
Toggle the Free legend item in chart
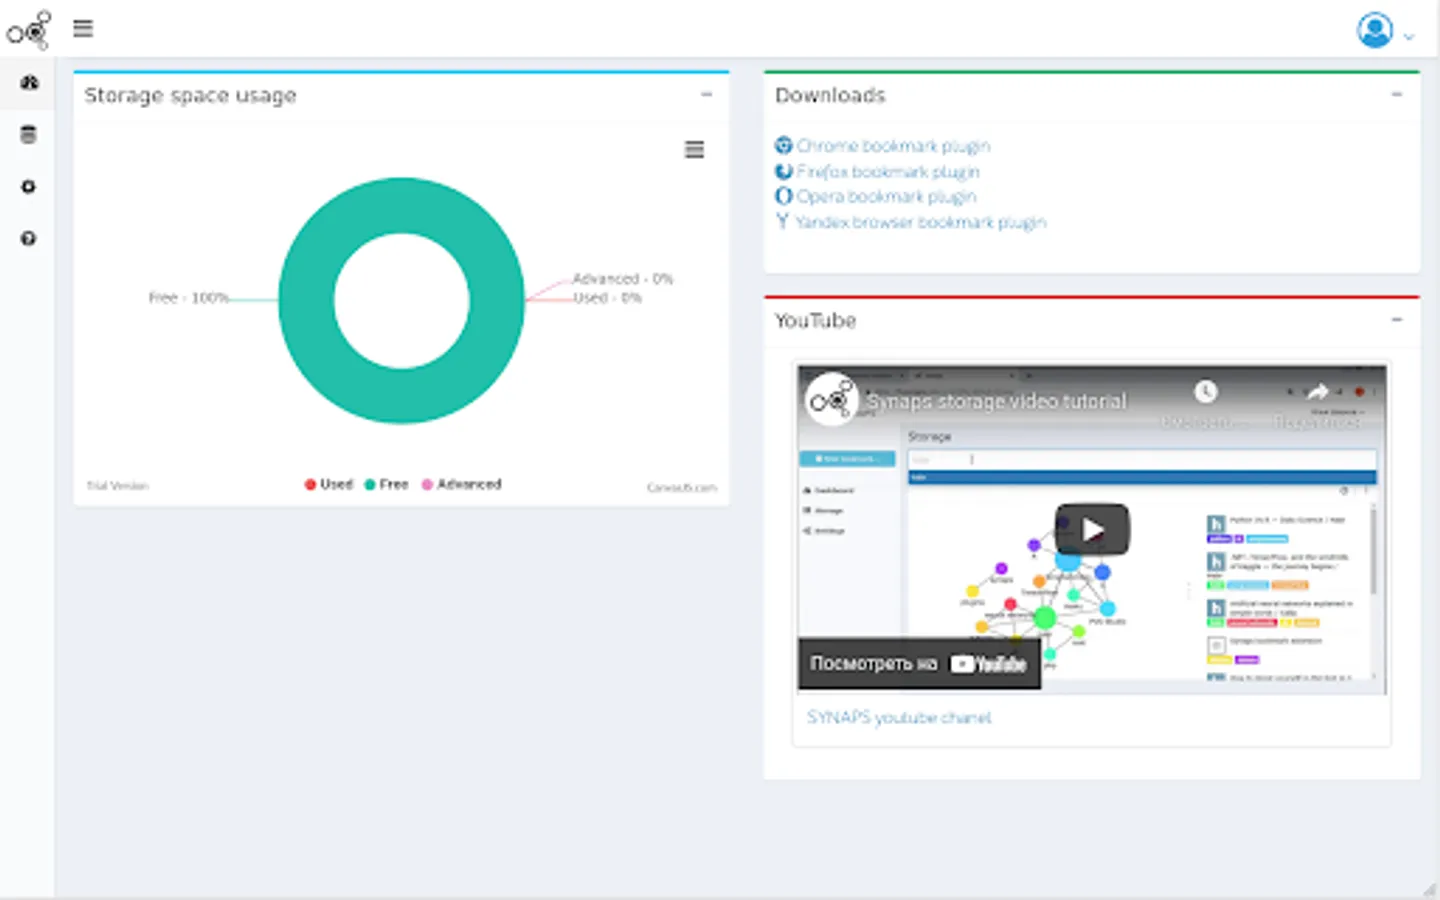386,484
